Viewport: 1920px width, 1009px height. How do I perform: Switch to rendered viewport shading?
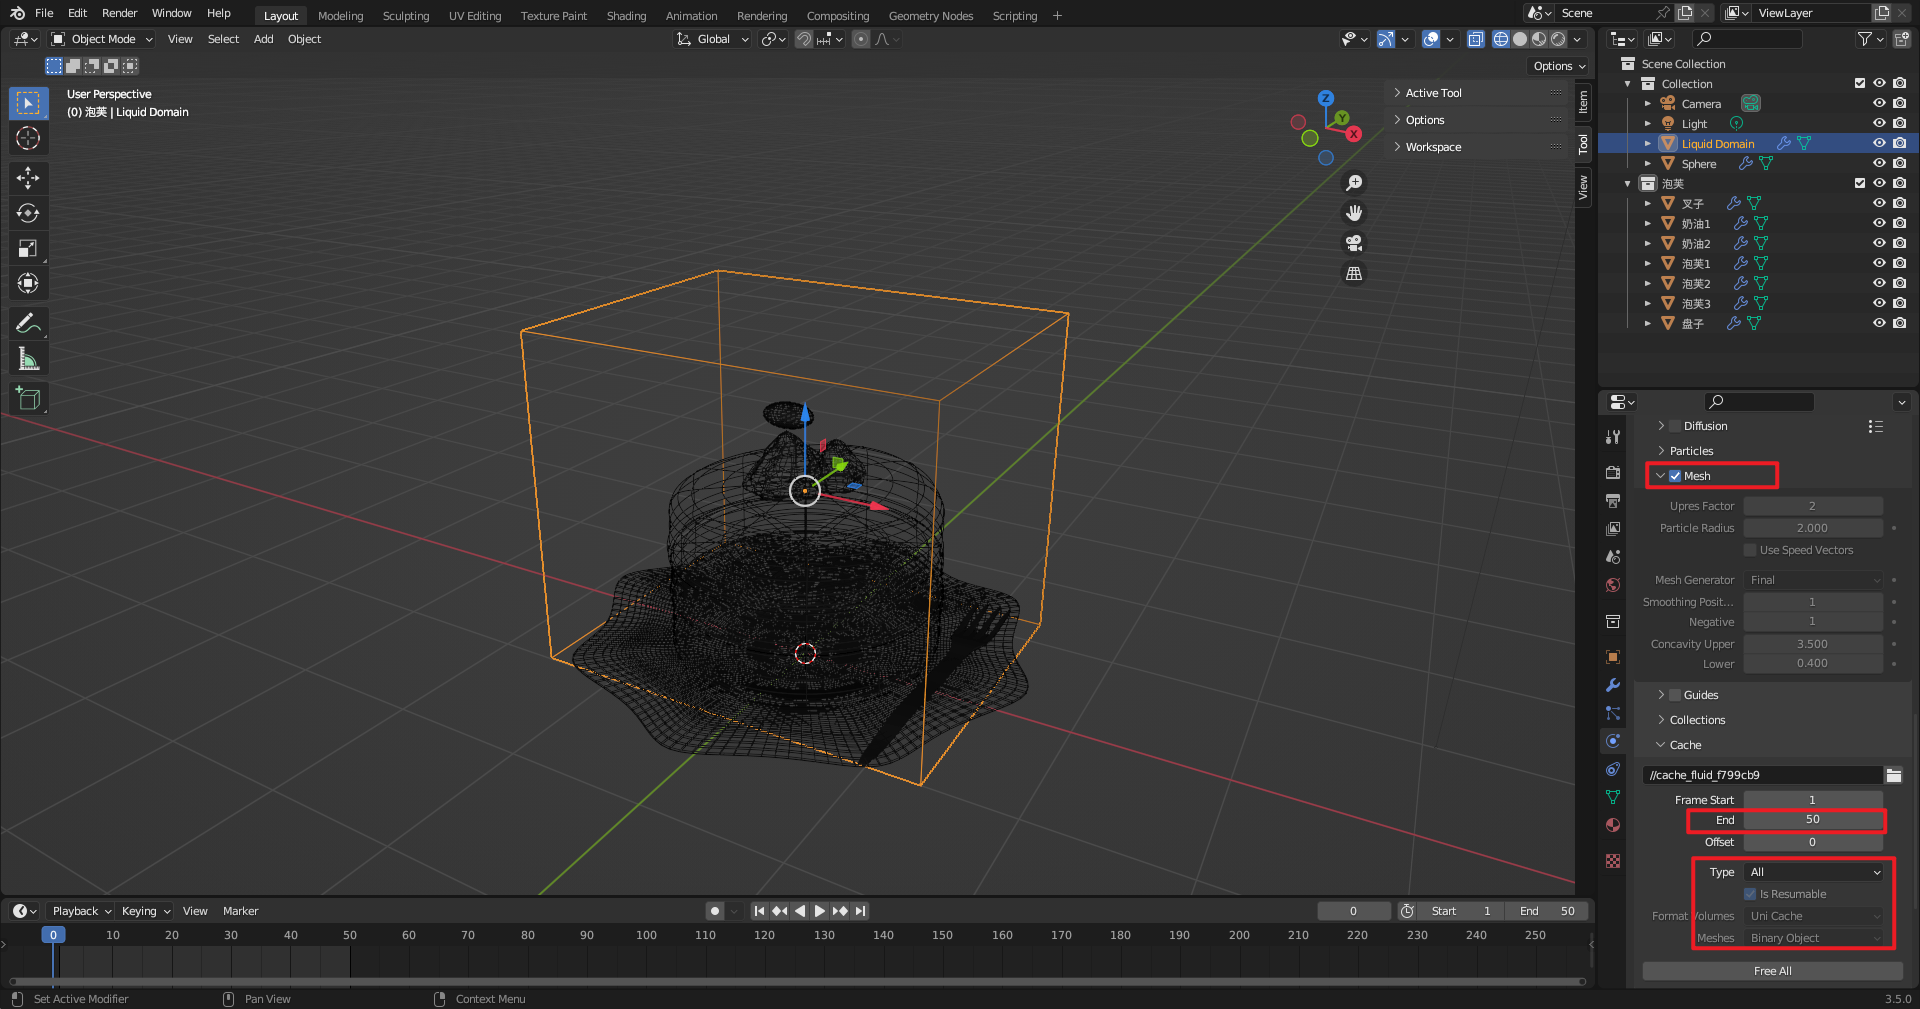click(x=1558, y=39)
